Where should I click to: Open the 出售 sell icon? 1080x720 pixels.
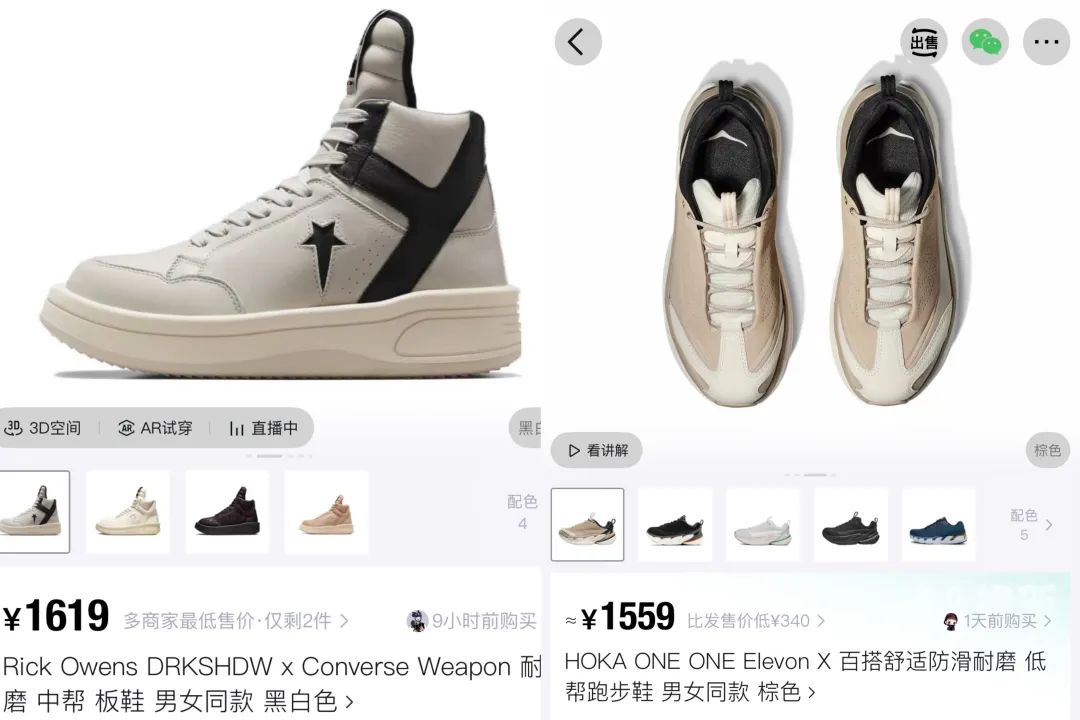pos(924,42)
